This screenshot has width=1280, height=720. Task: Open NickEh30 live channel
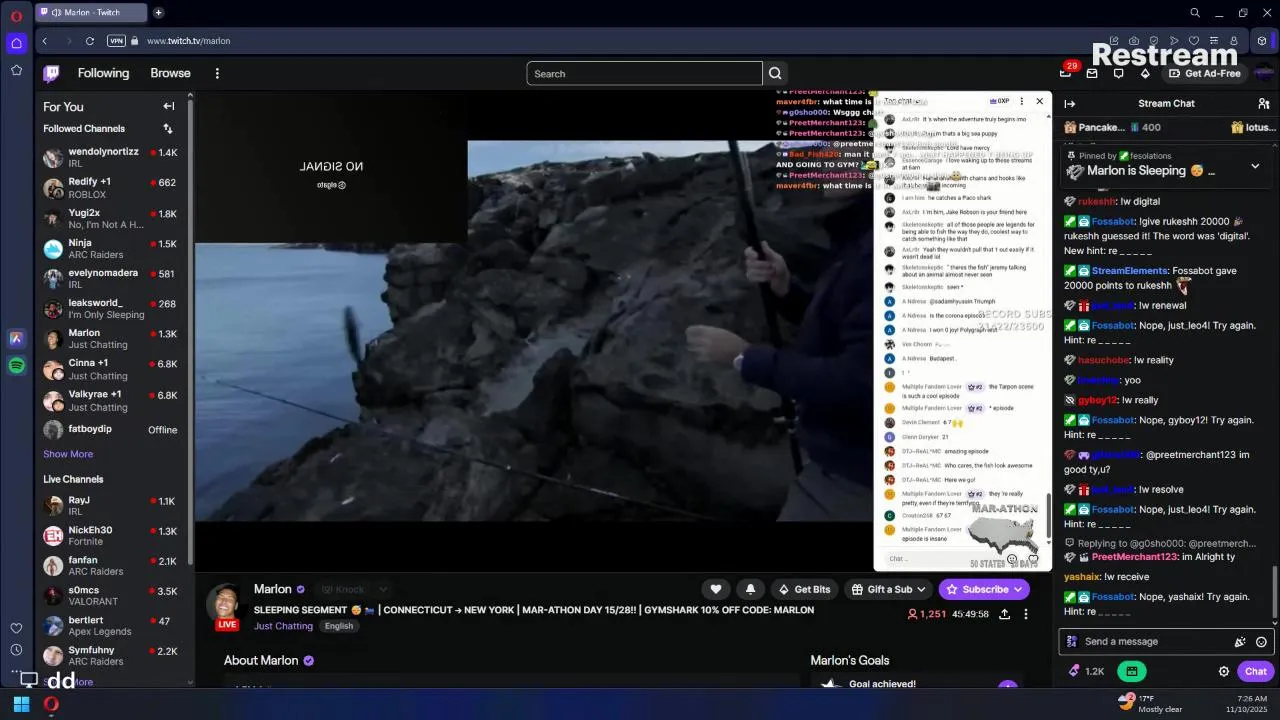[x=115, y=536]
